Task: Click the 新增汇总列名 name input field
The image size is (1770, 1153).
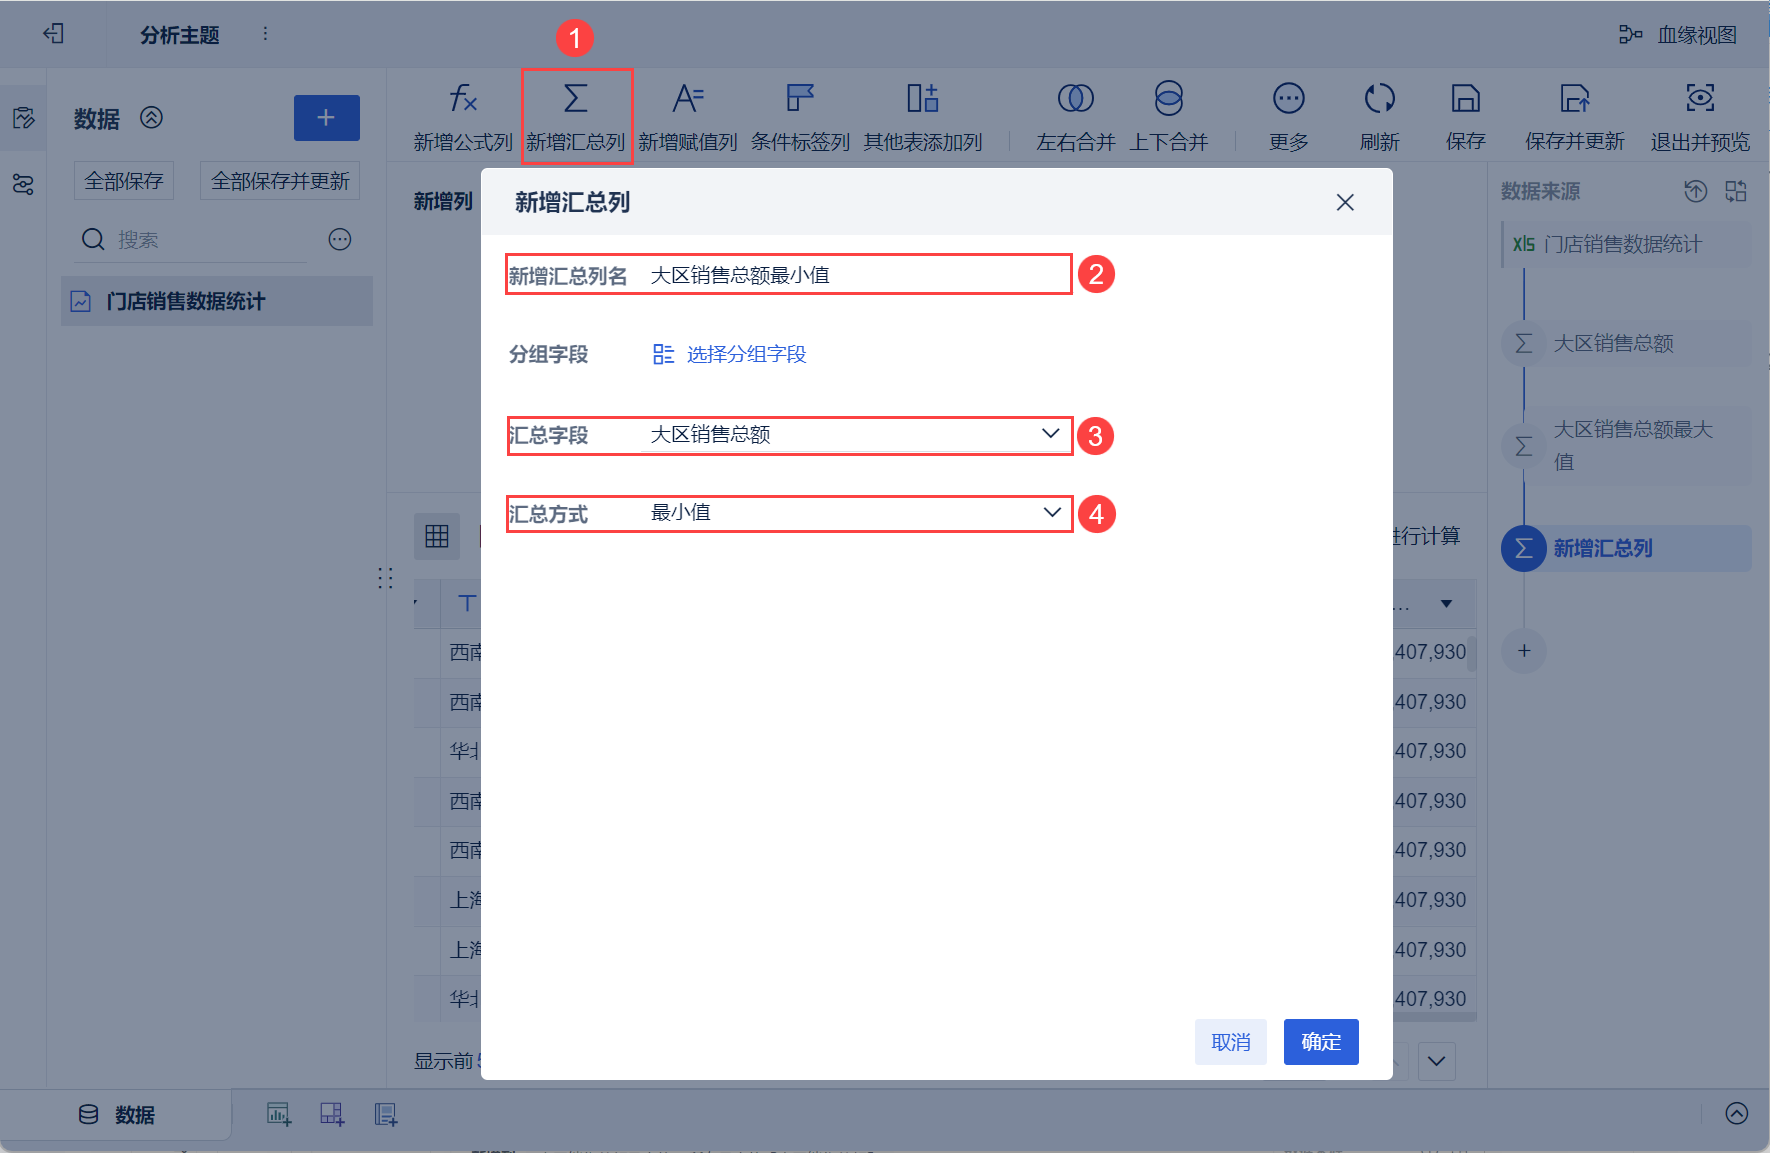Action: click(x=855, y=275)
